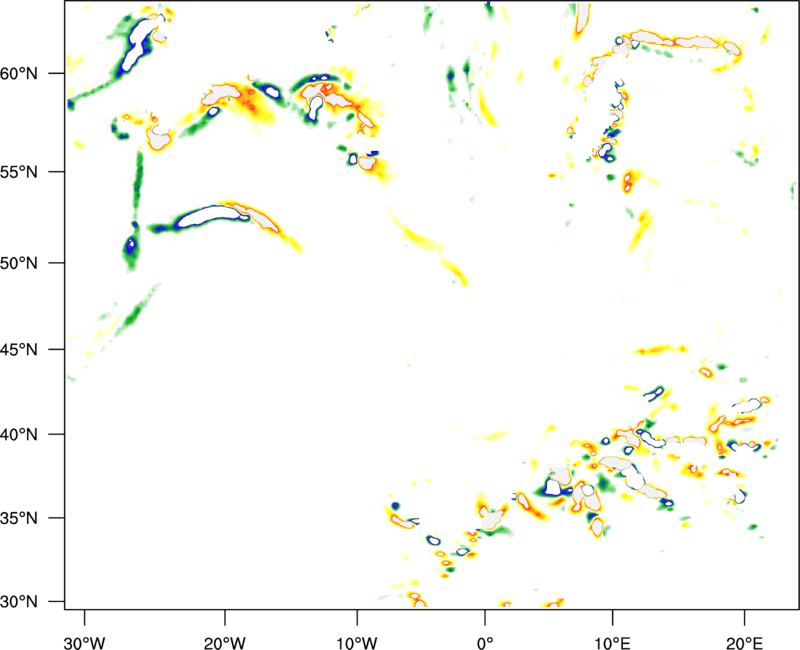The width and height of the screenshot is (800, 650).
Task: Click the 50°N latitude label
Action: pos(18,263)
